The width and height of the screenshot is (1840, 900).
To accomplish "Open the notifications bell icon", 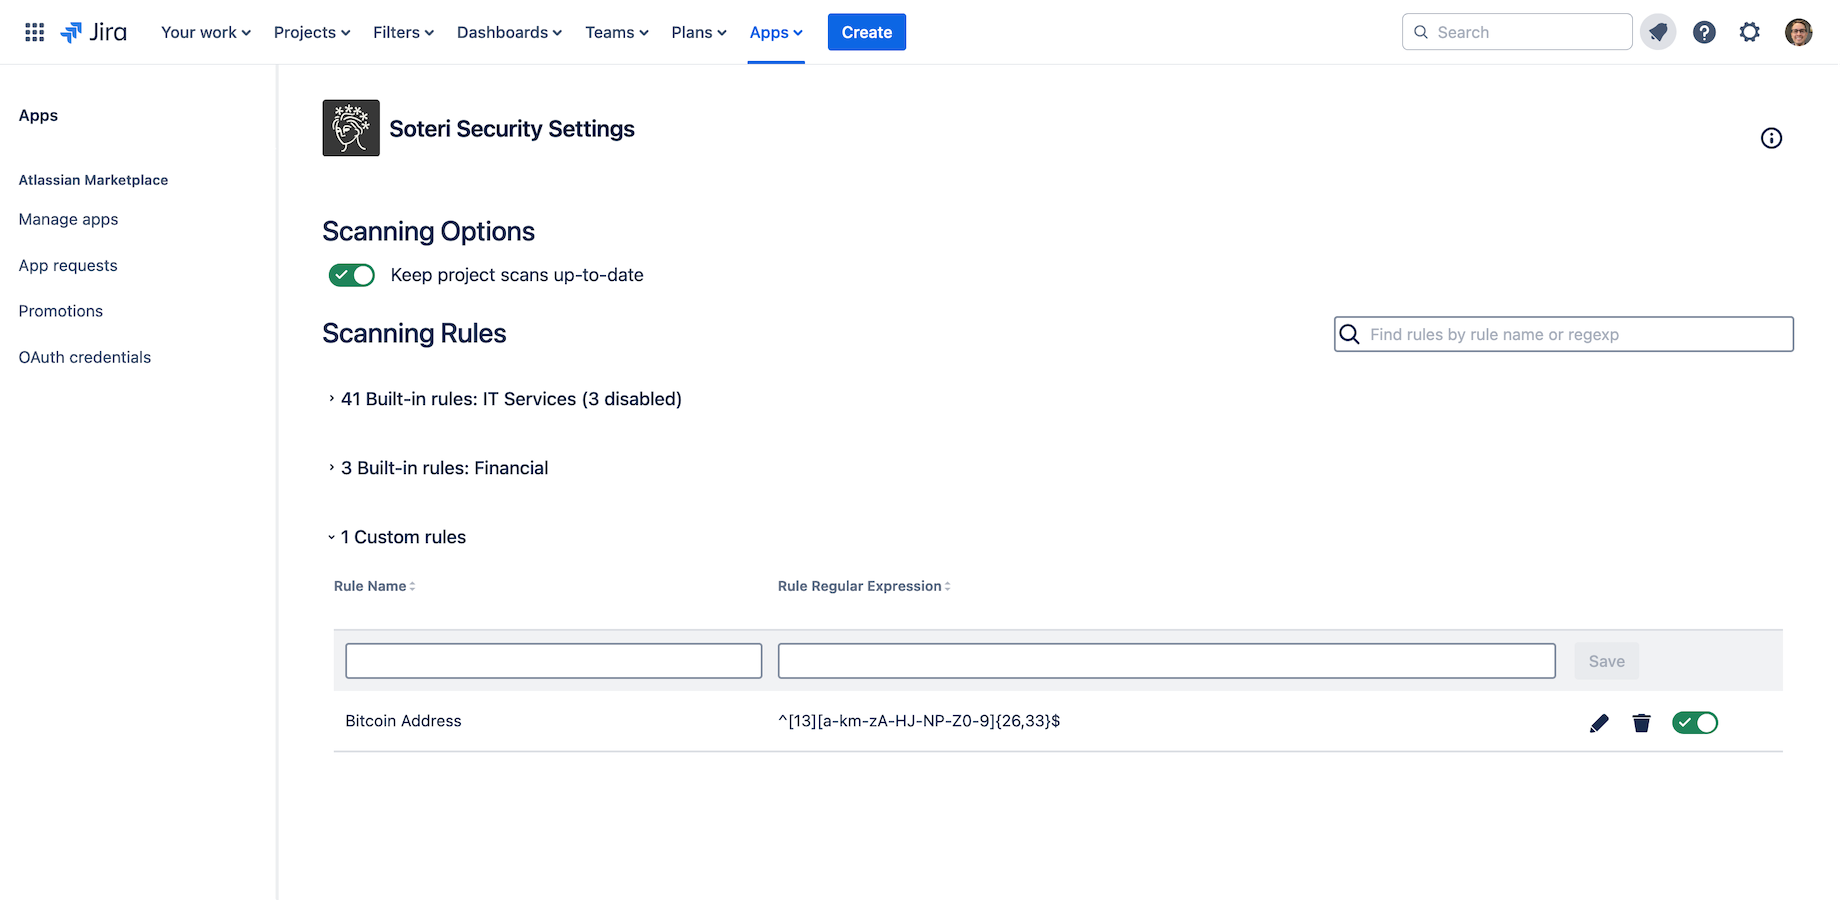I will (1658, 32).
